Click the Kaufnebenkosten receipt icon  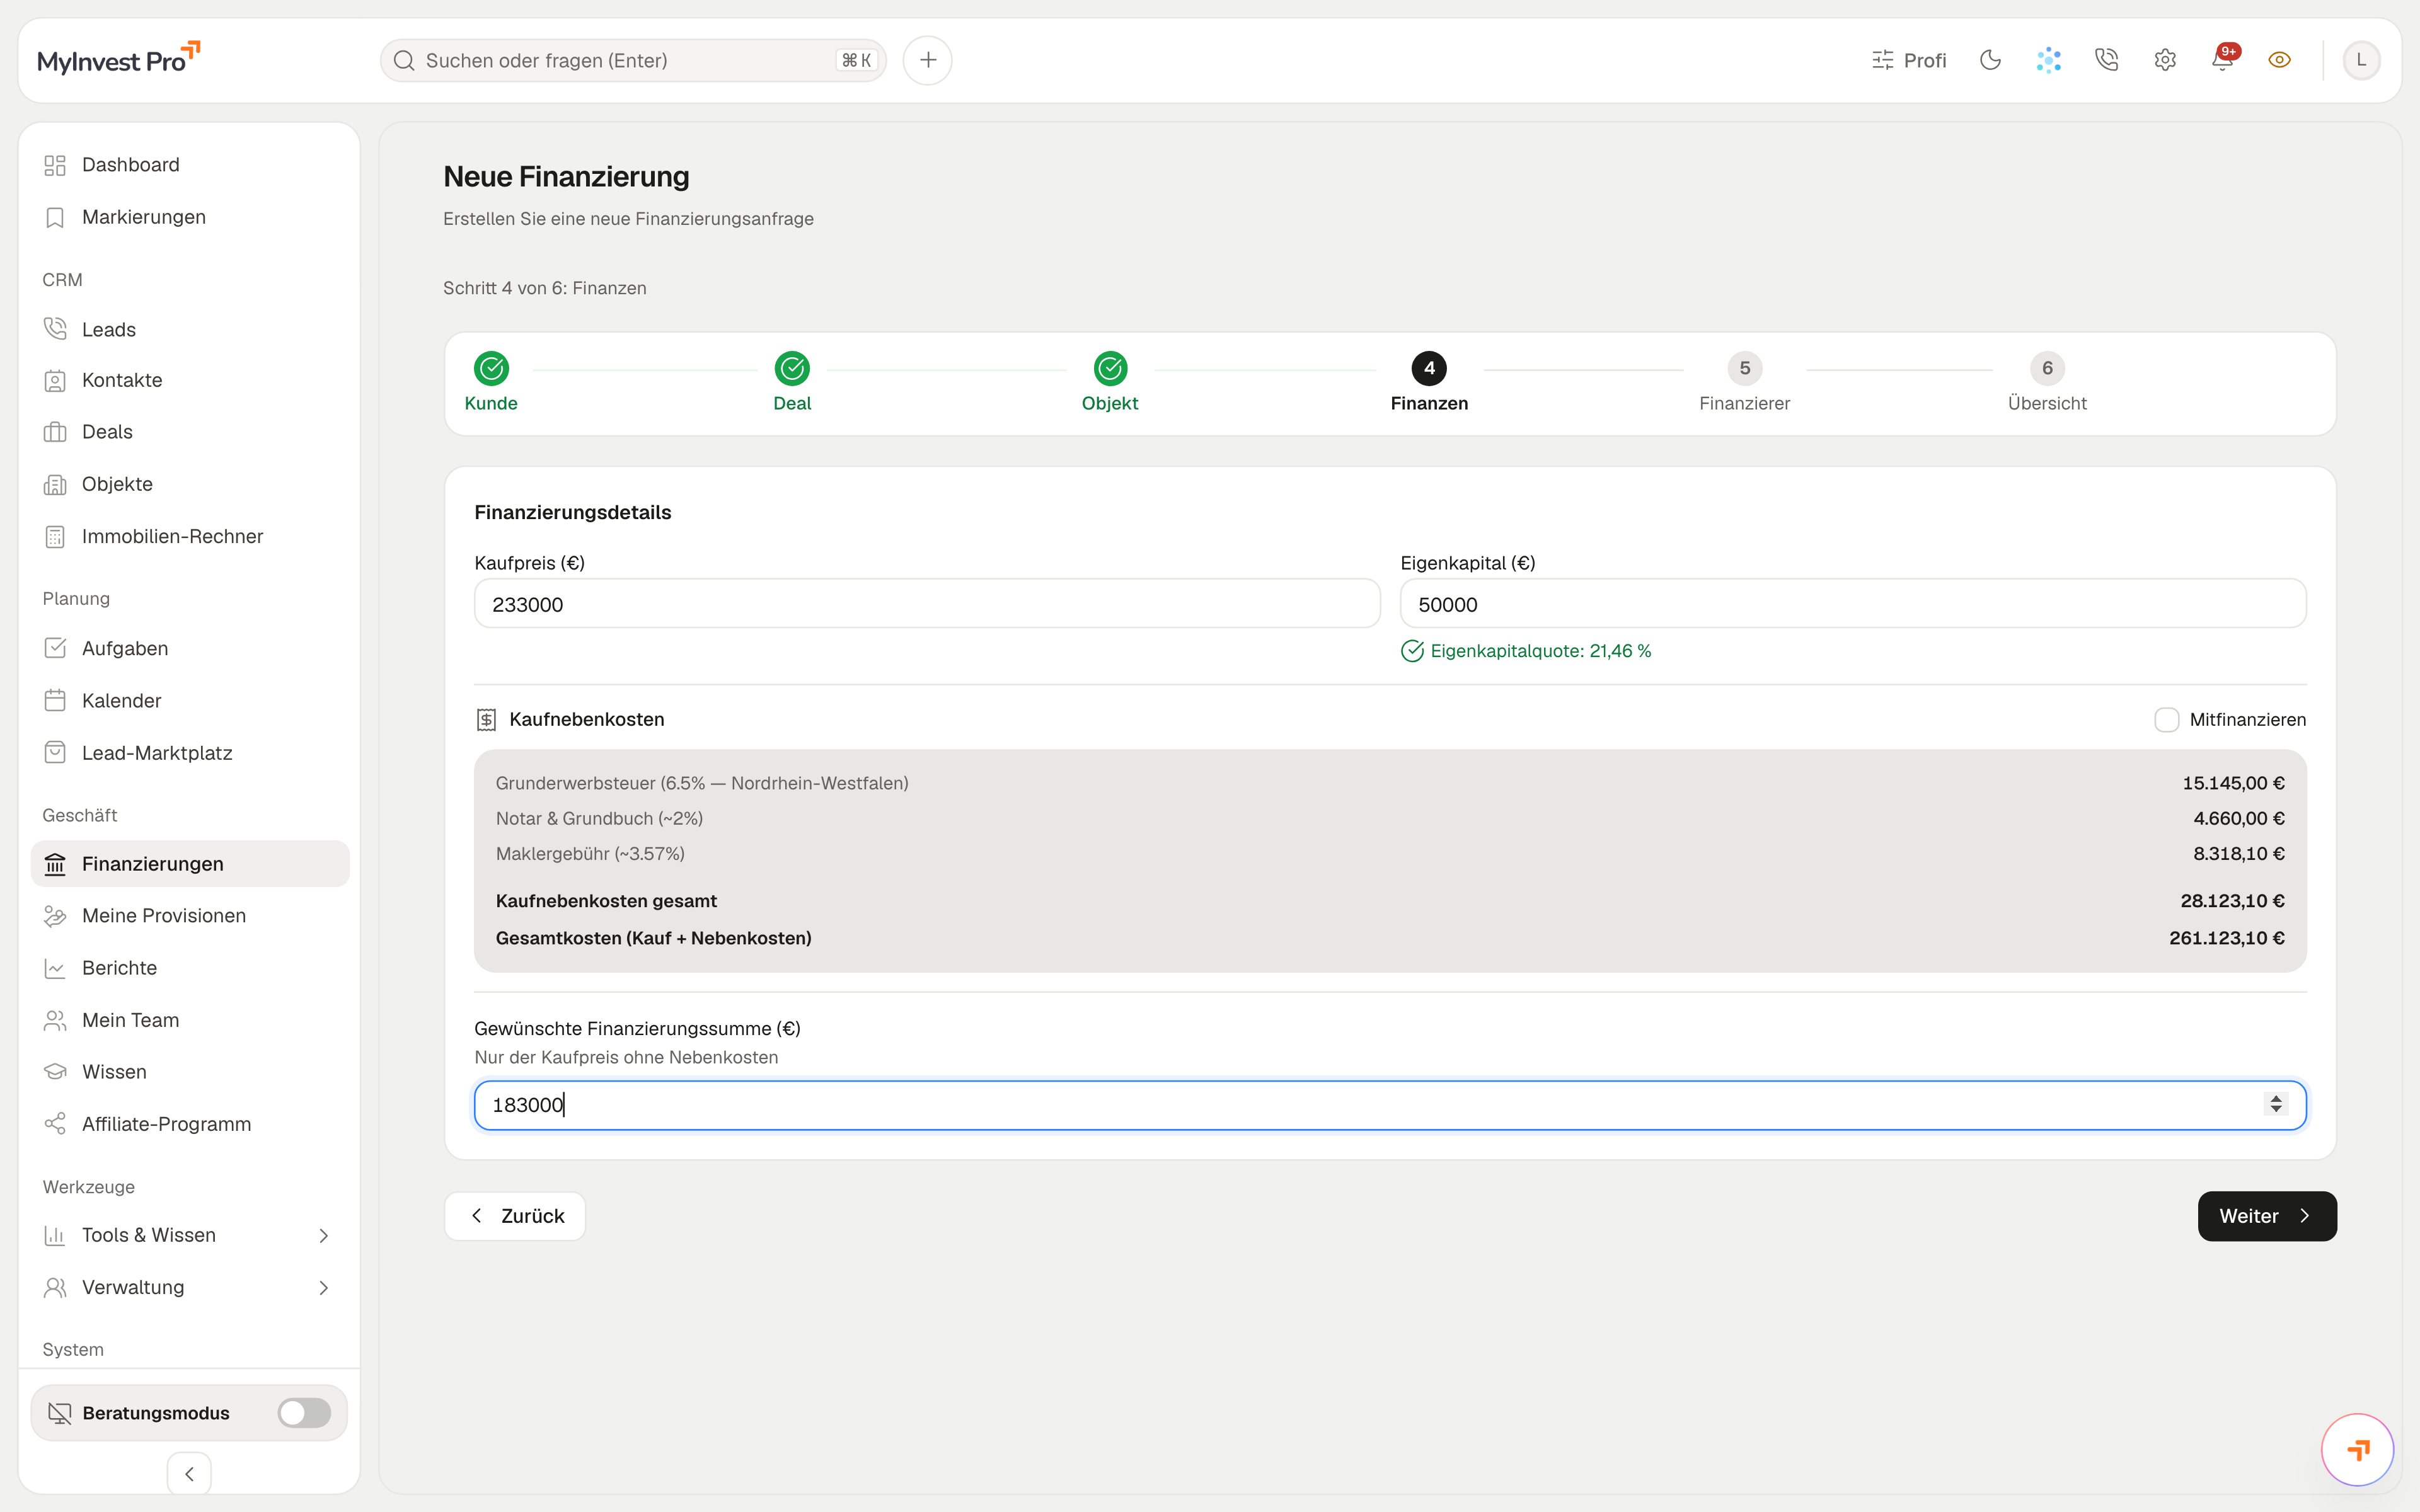[x=486, y=720]
